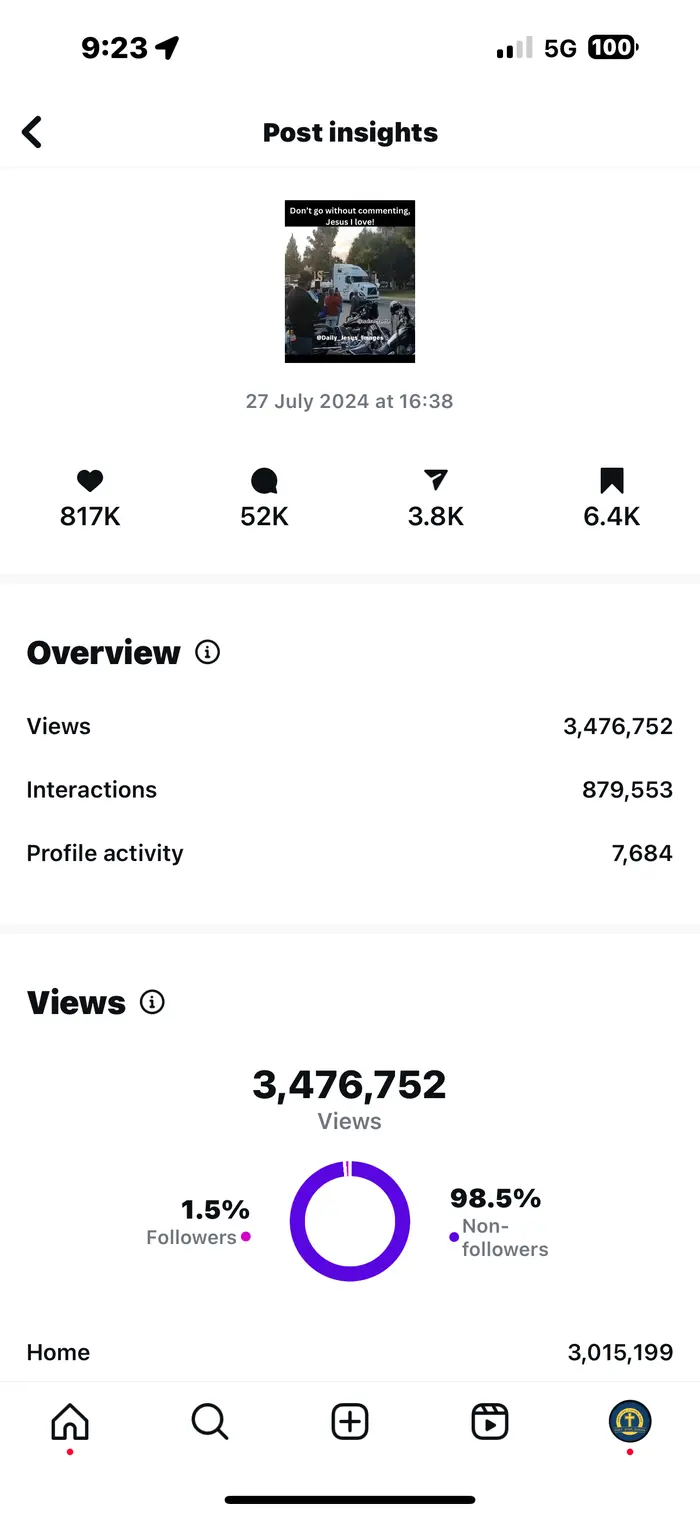The width and height of the screenshot is (700, 1517).
Task: Select the Interactions row showing 879,553
Action: 350,790
